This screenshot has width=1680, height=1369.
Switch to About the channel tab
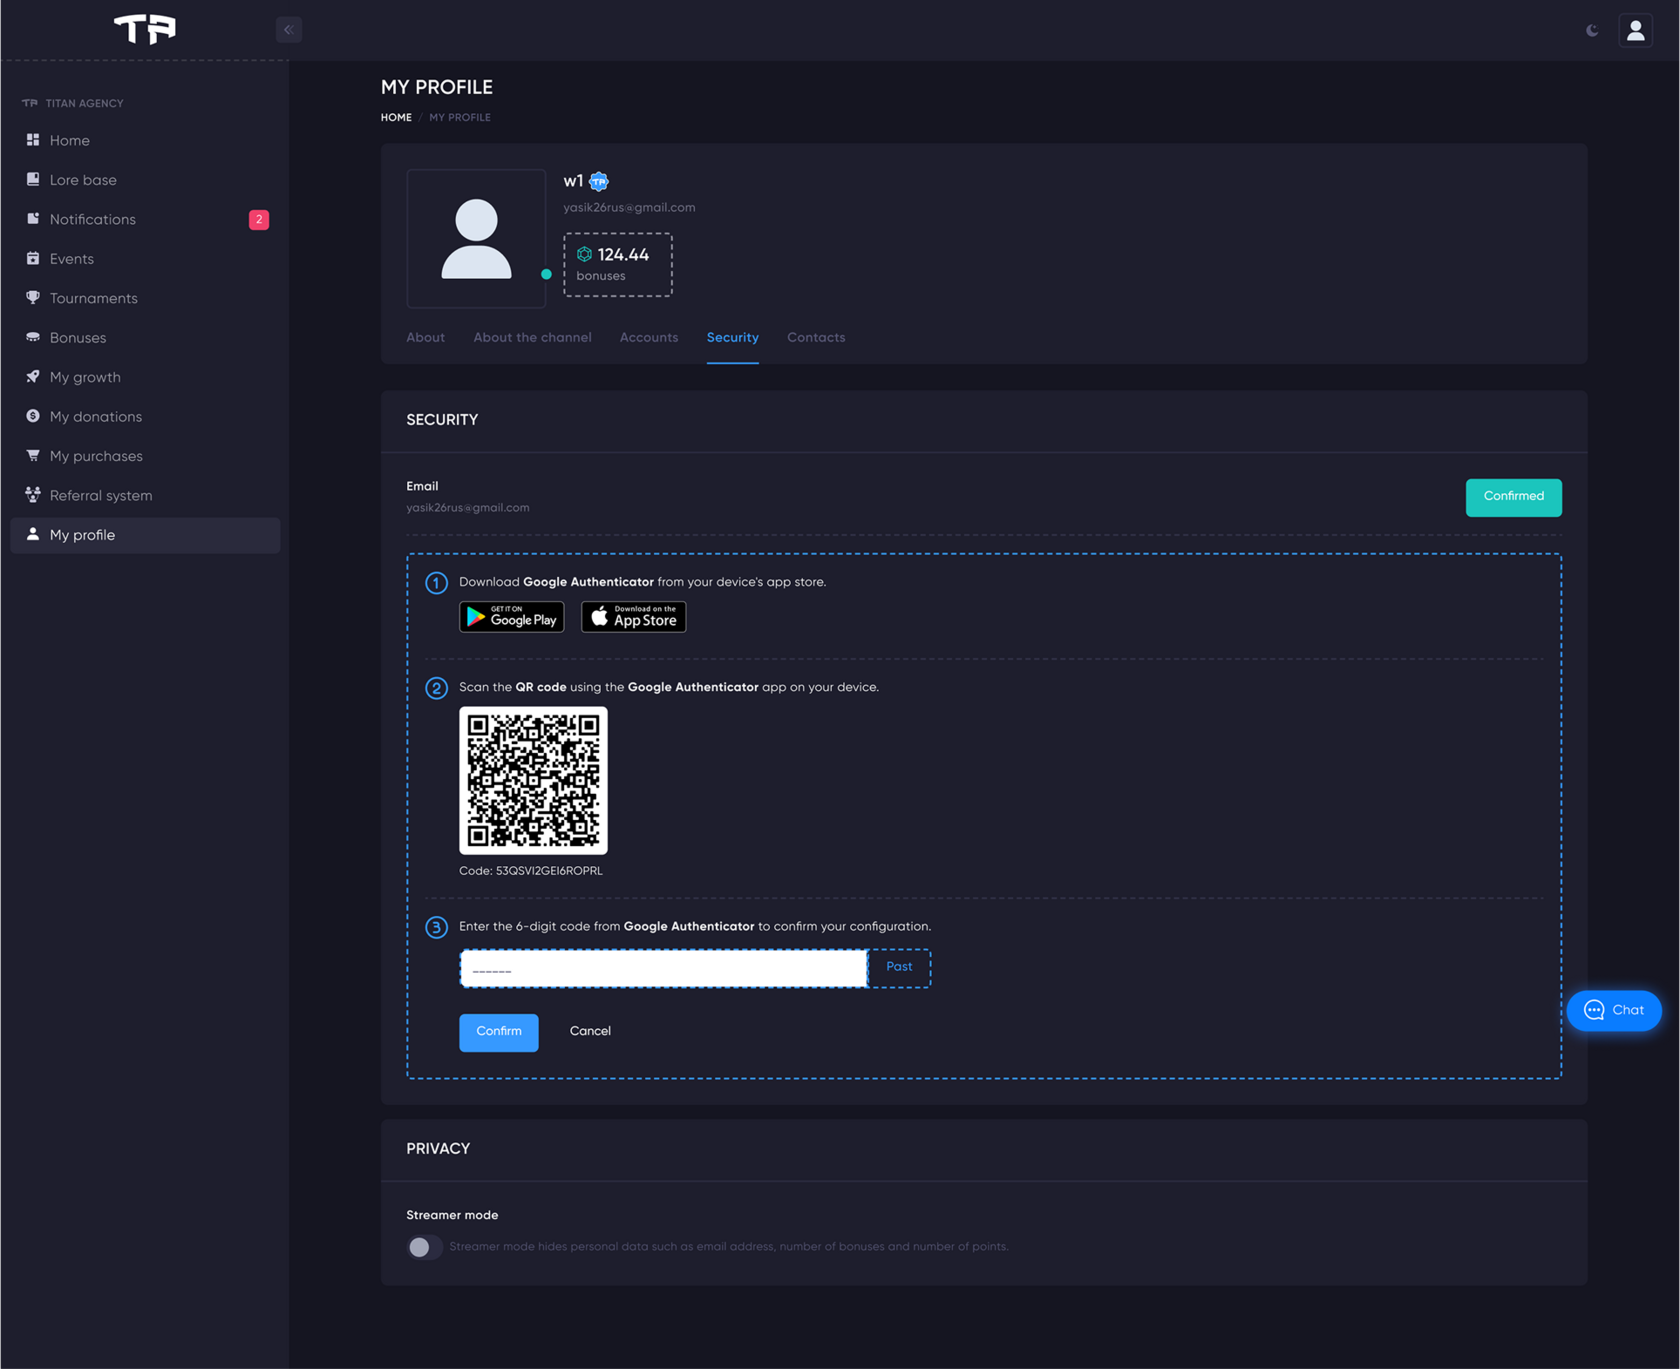tap(533, 338)
